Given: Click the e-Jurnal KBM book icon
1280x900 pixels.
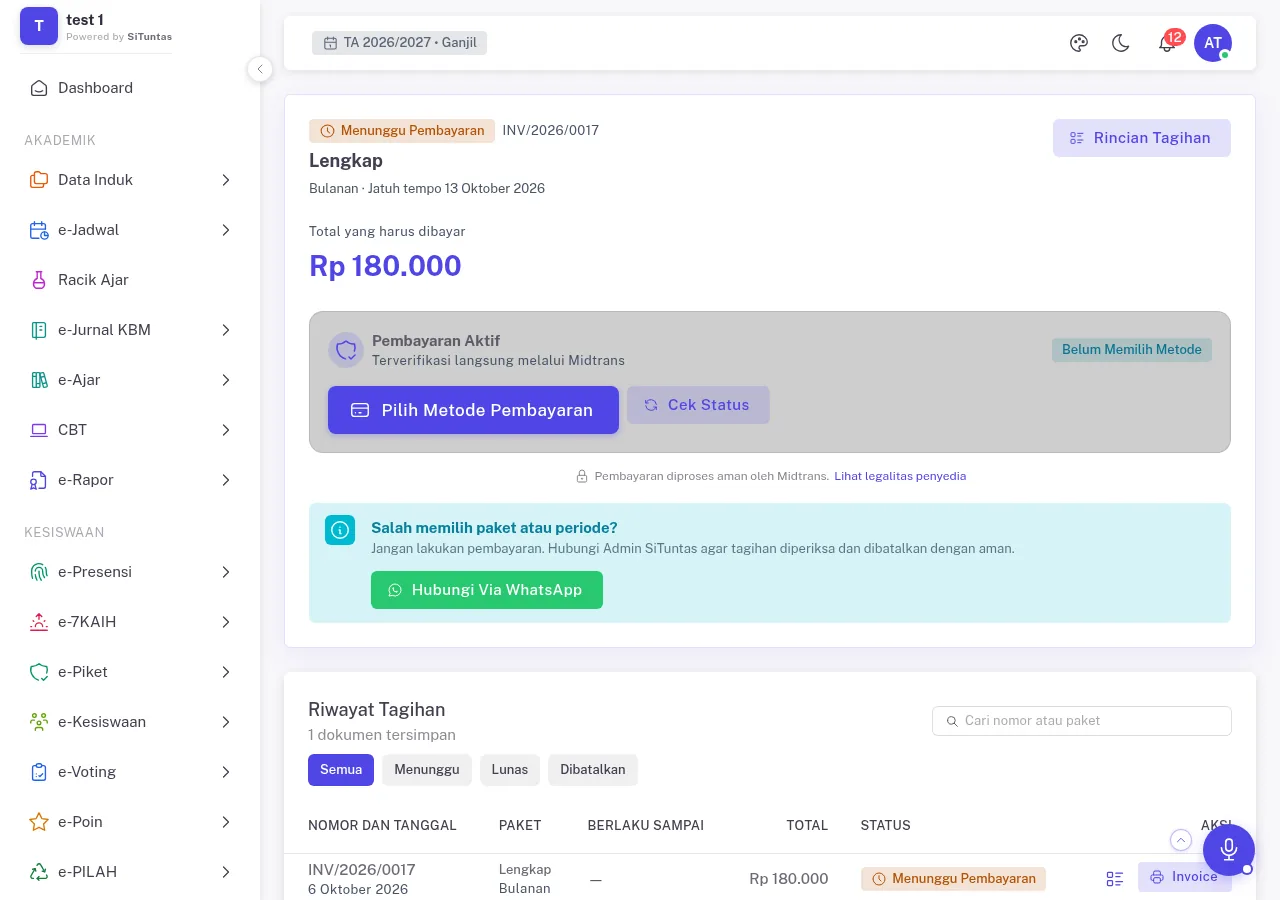Looking at the screenshot, I should pos(39,330).
